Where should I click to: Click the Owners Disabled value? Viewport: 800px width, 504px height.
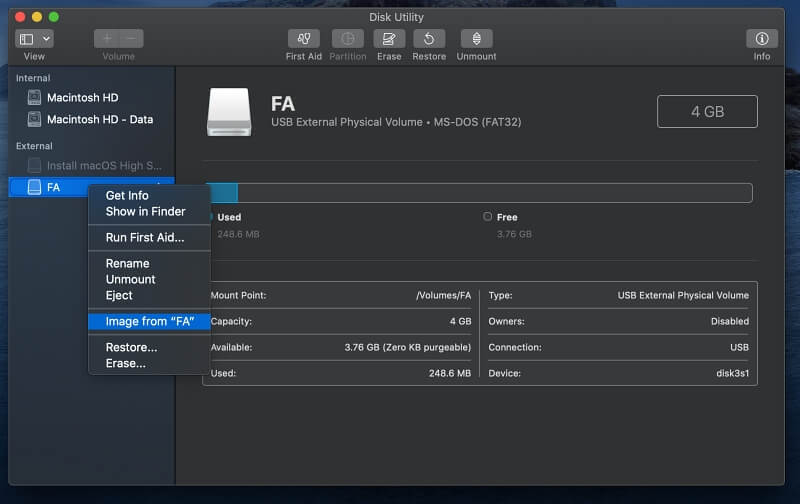[x=730, y=321]
